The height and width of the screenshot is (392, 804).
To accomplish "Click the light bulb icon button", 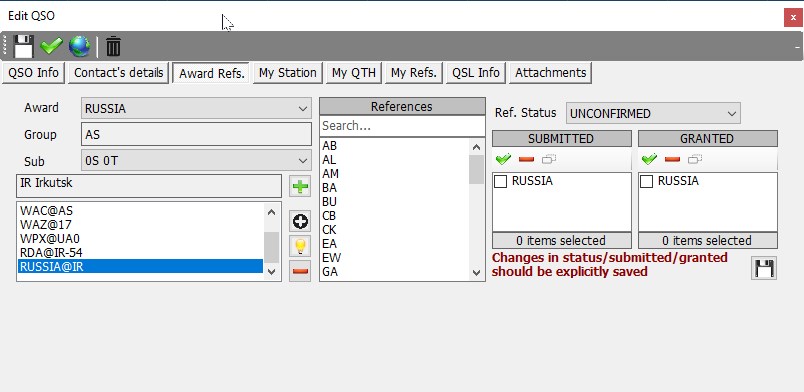I will click(x=300, y=246).
